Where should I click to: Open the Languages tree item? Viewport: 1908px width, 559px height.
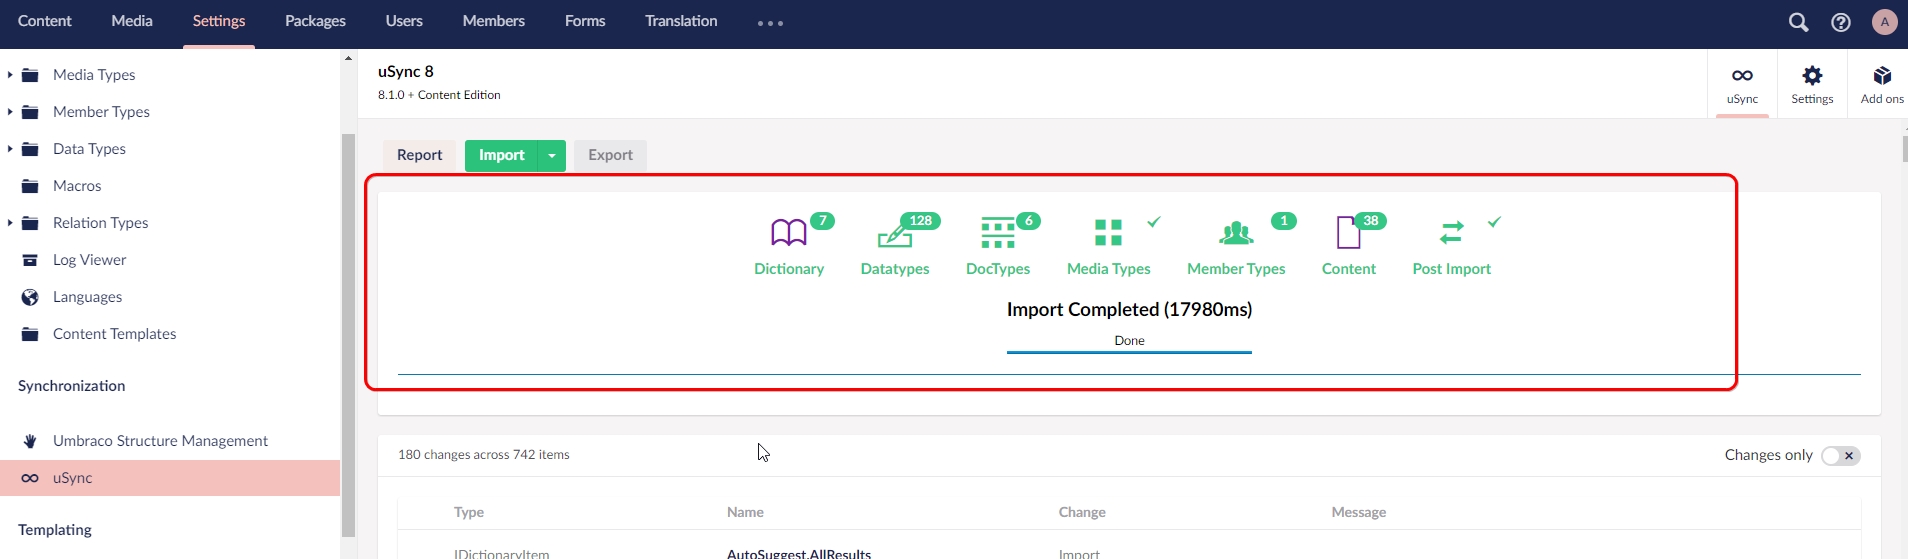pyautogui.click(x=87, y=297)
